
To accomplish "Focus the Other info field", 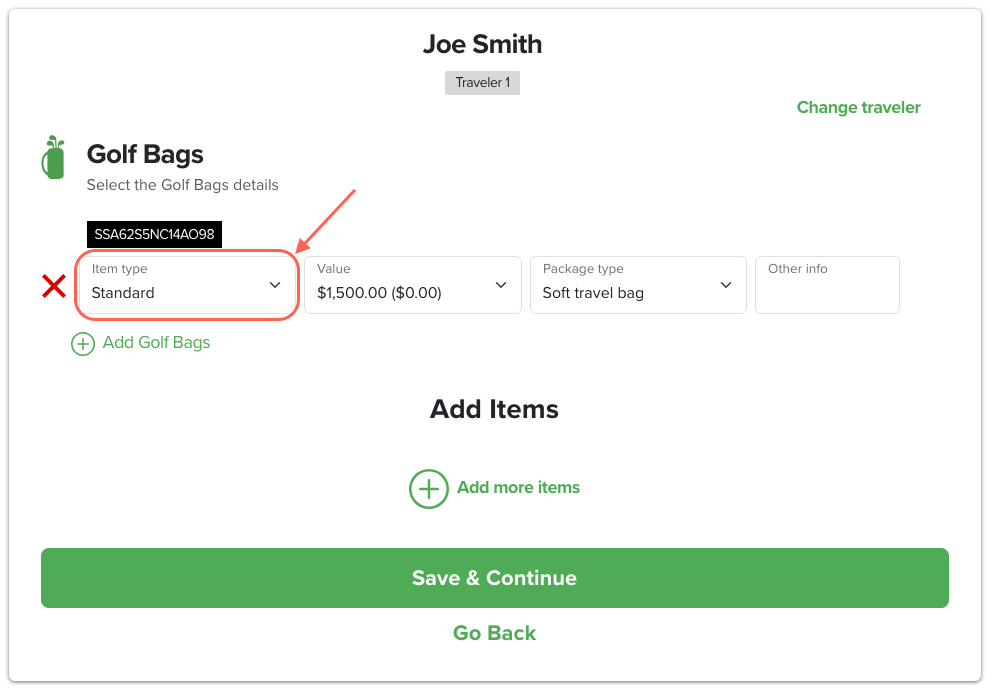I will pyautogui.click(x=827, y=285).
